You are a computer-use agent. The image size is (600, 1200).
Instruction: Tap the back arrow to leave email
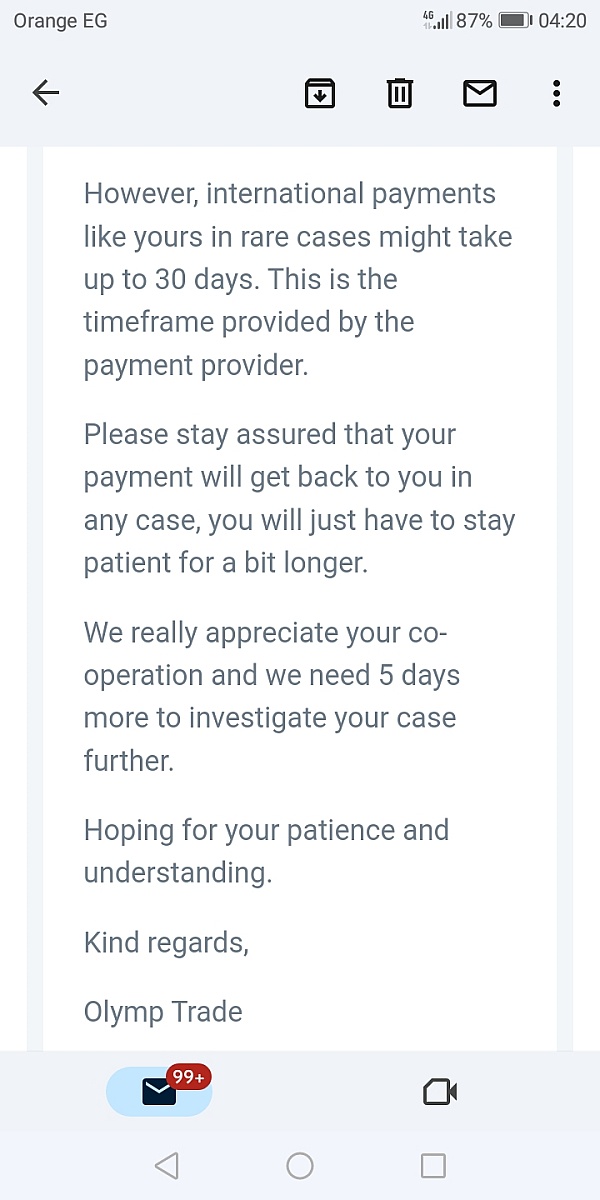coord(46,94)
